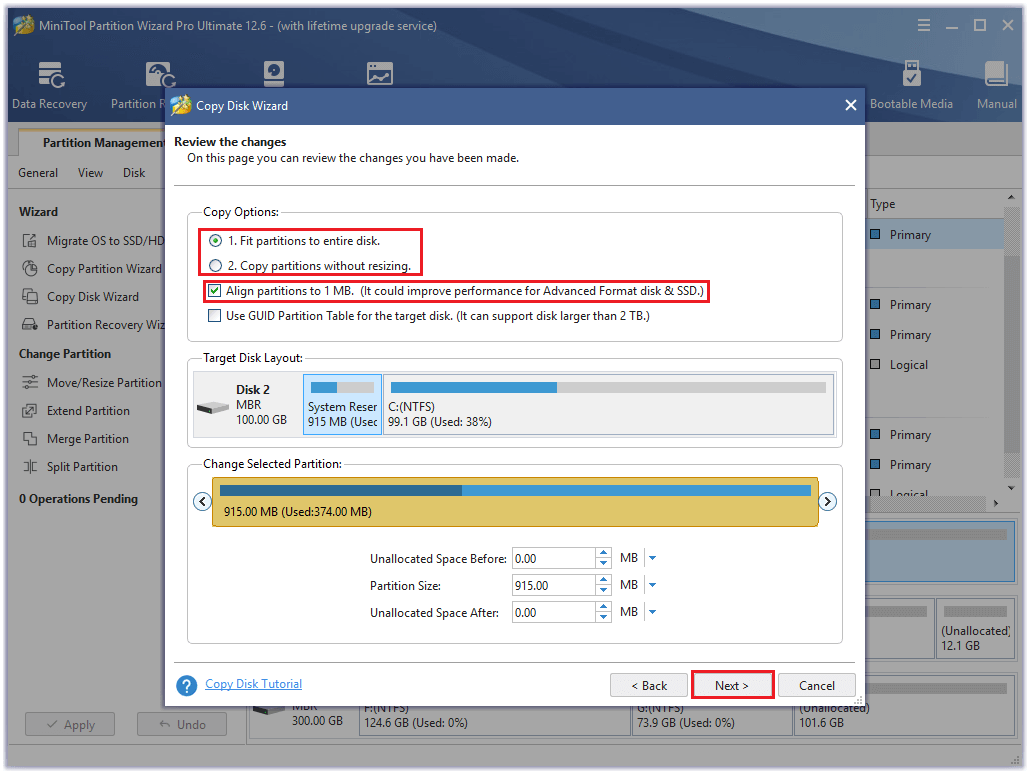Screen dimensions: 1033x775
Task: Open the Disk menu
Action: (x=134, y=173)
